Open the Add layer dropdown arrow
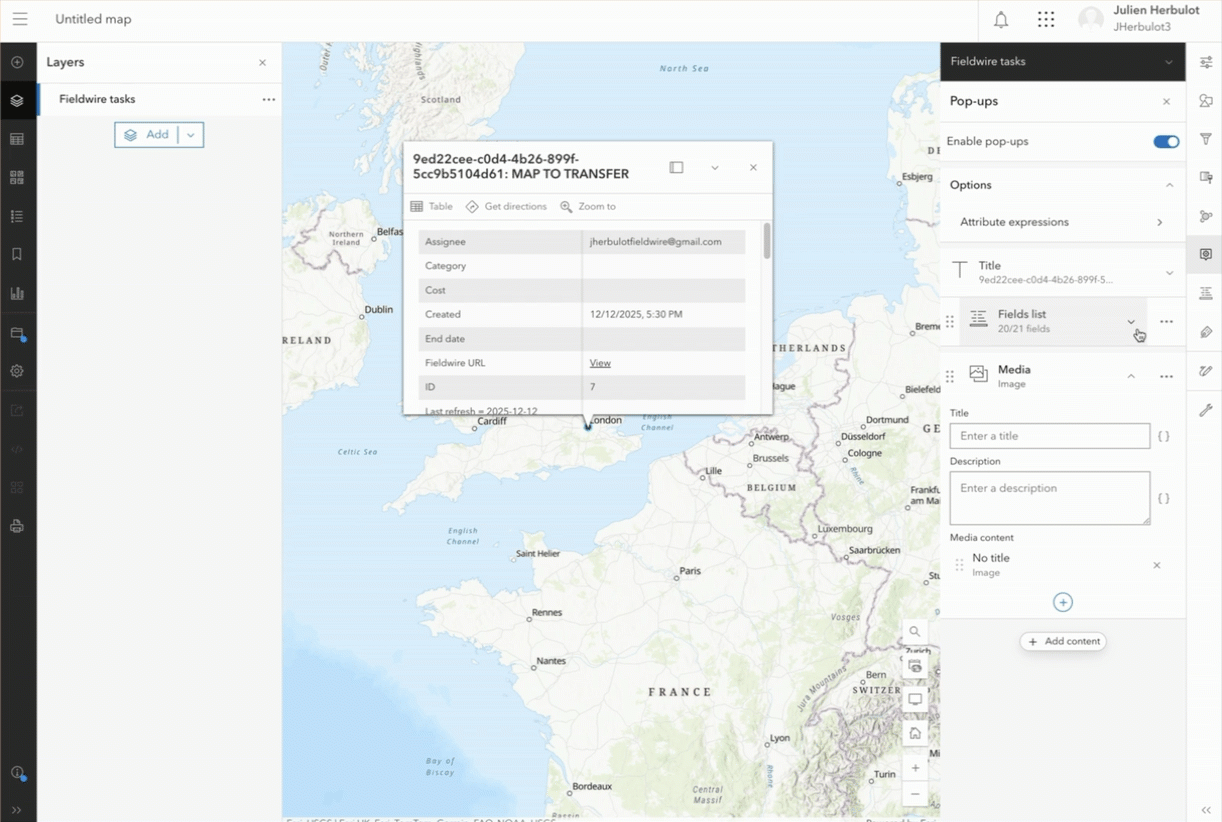This screenshot has height=822, width=1222. (191, 135)
